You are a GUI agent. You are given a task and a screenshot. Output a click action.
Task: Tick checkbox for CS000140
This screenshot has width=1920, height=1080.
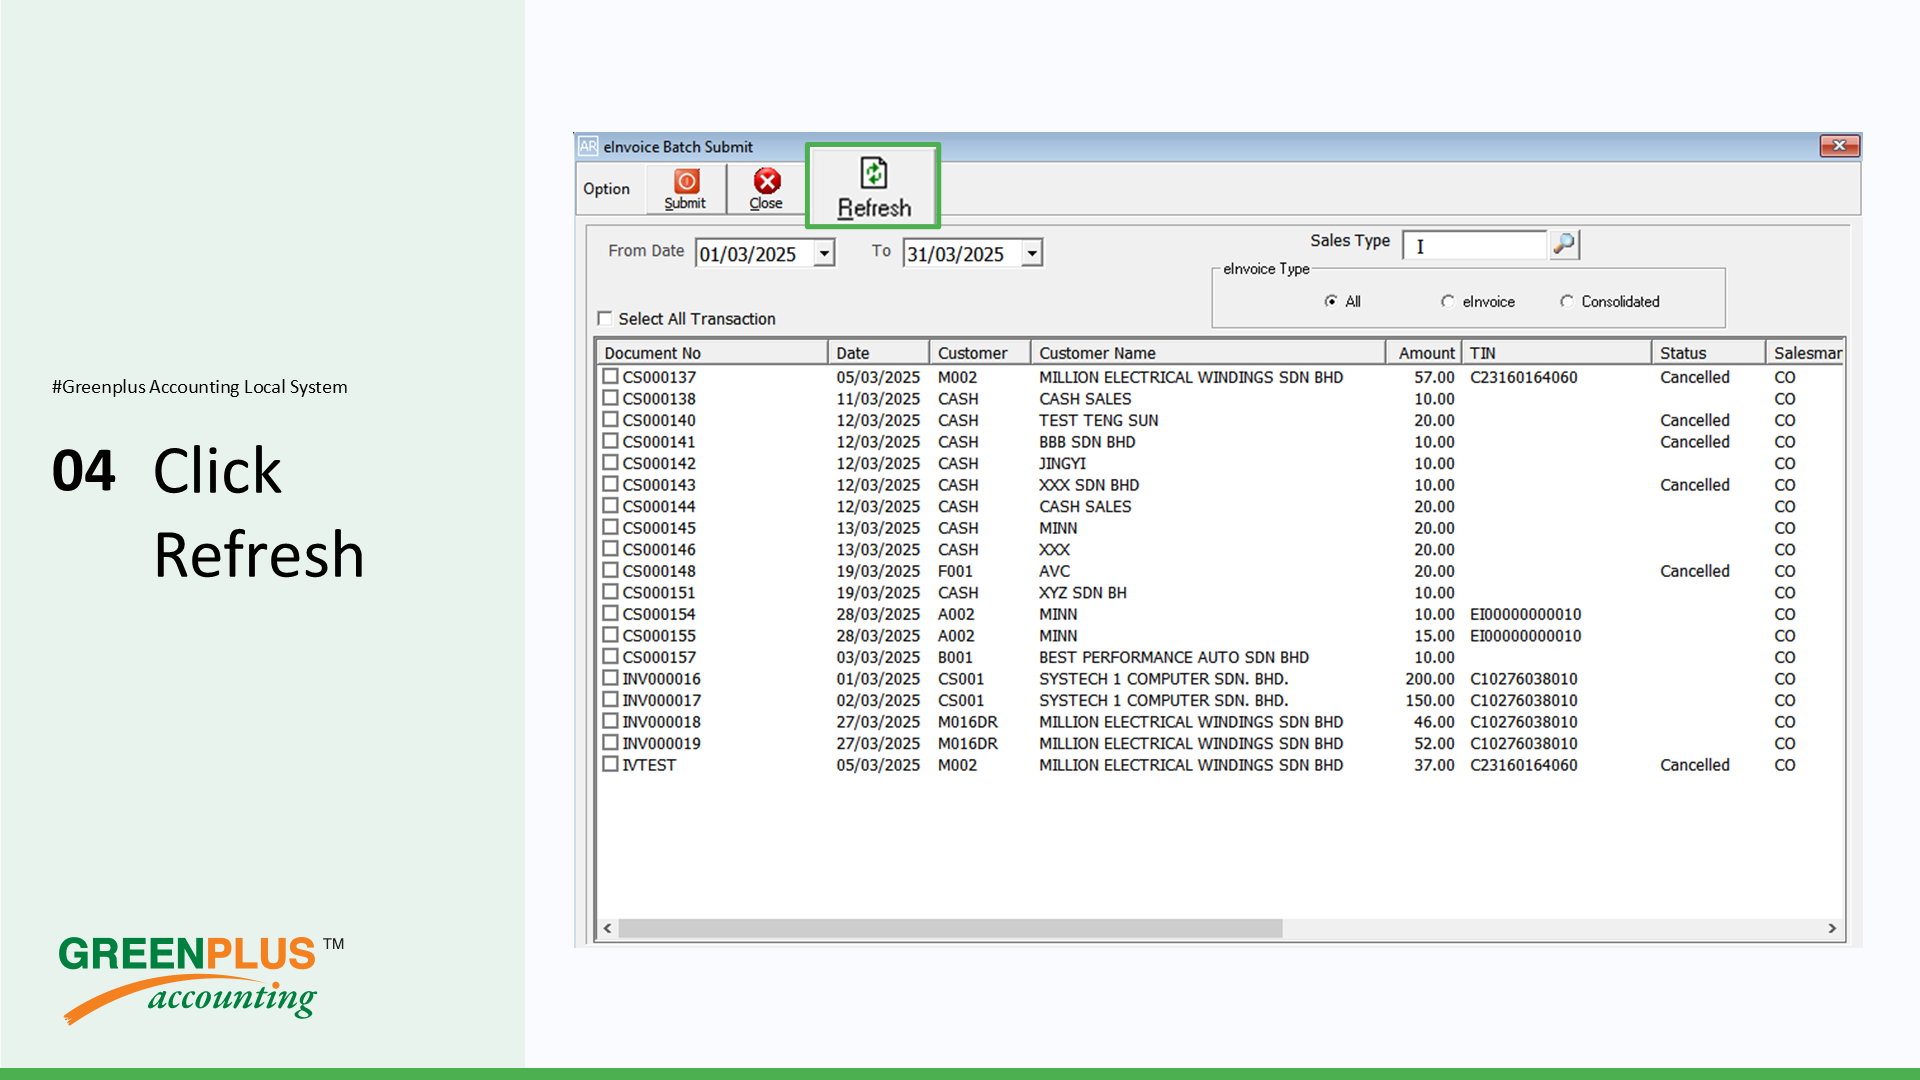coord(610,419)
